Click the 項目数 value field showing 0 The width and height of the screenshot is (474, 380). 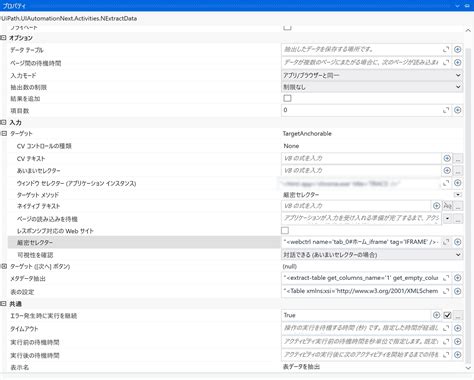point(361,110)
